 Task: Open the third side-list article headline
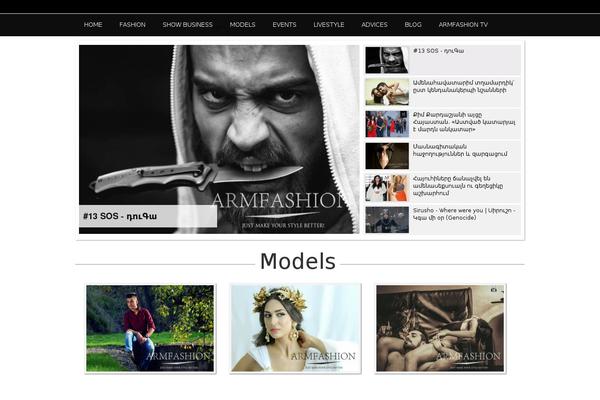pos(464,122)
